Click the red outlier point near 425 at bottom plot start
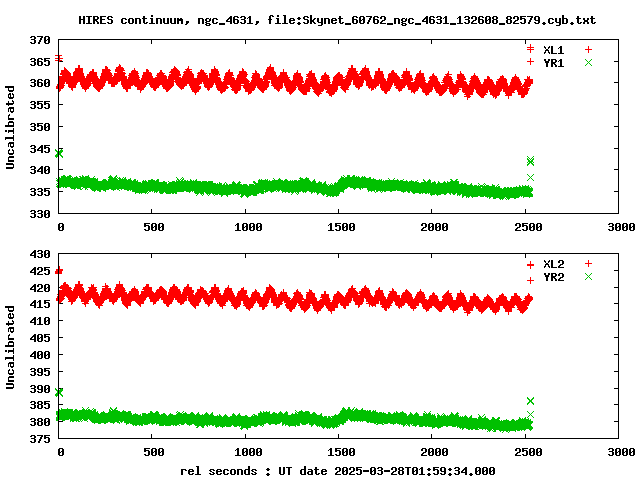This screenshot has height=480, width=640. click(x=59, y=271)
